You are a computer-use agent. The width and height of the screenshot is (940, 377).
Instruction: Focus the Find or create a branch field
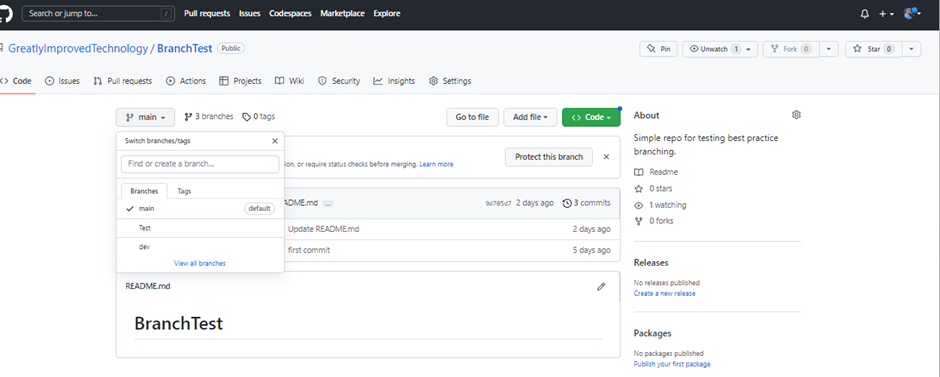(x=200, y=164)
